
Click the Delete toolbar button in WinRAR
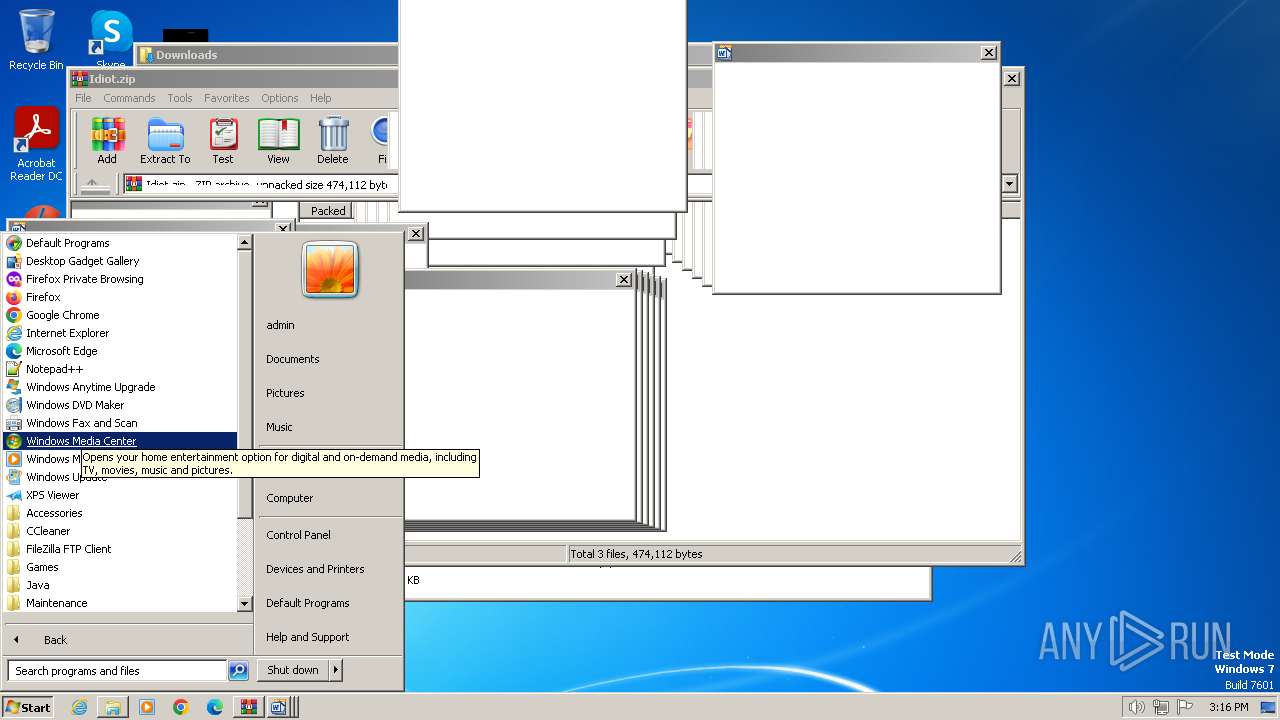333,141
